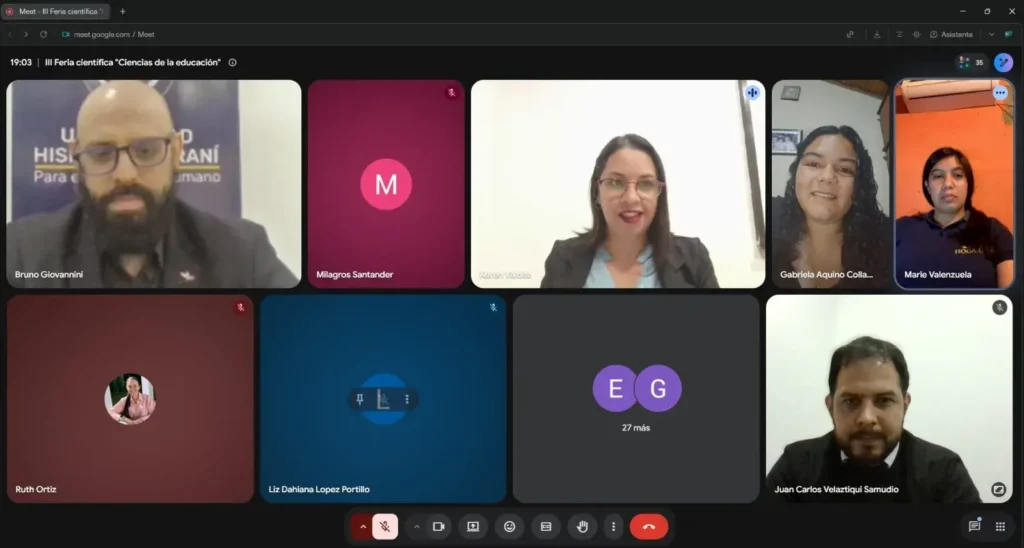Go forward in the browser
Viewport: 1024px width, 548px height.
tap(26, 35)
